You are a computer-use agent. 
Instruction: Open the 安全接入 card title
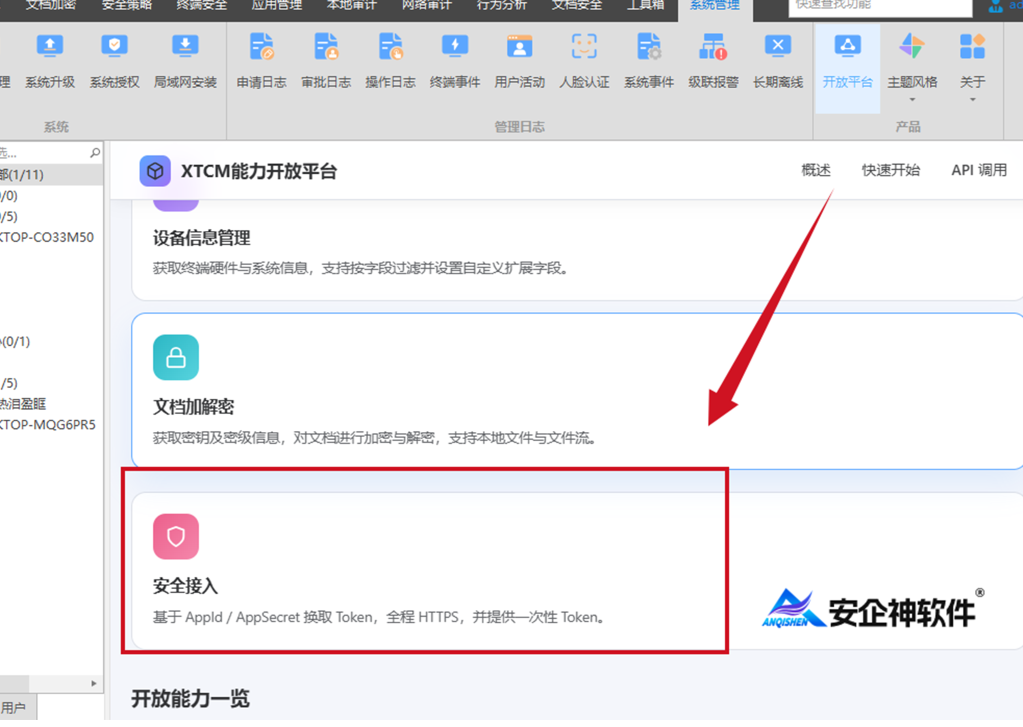185,586
